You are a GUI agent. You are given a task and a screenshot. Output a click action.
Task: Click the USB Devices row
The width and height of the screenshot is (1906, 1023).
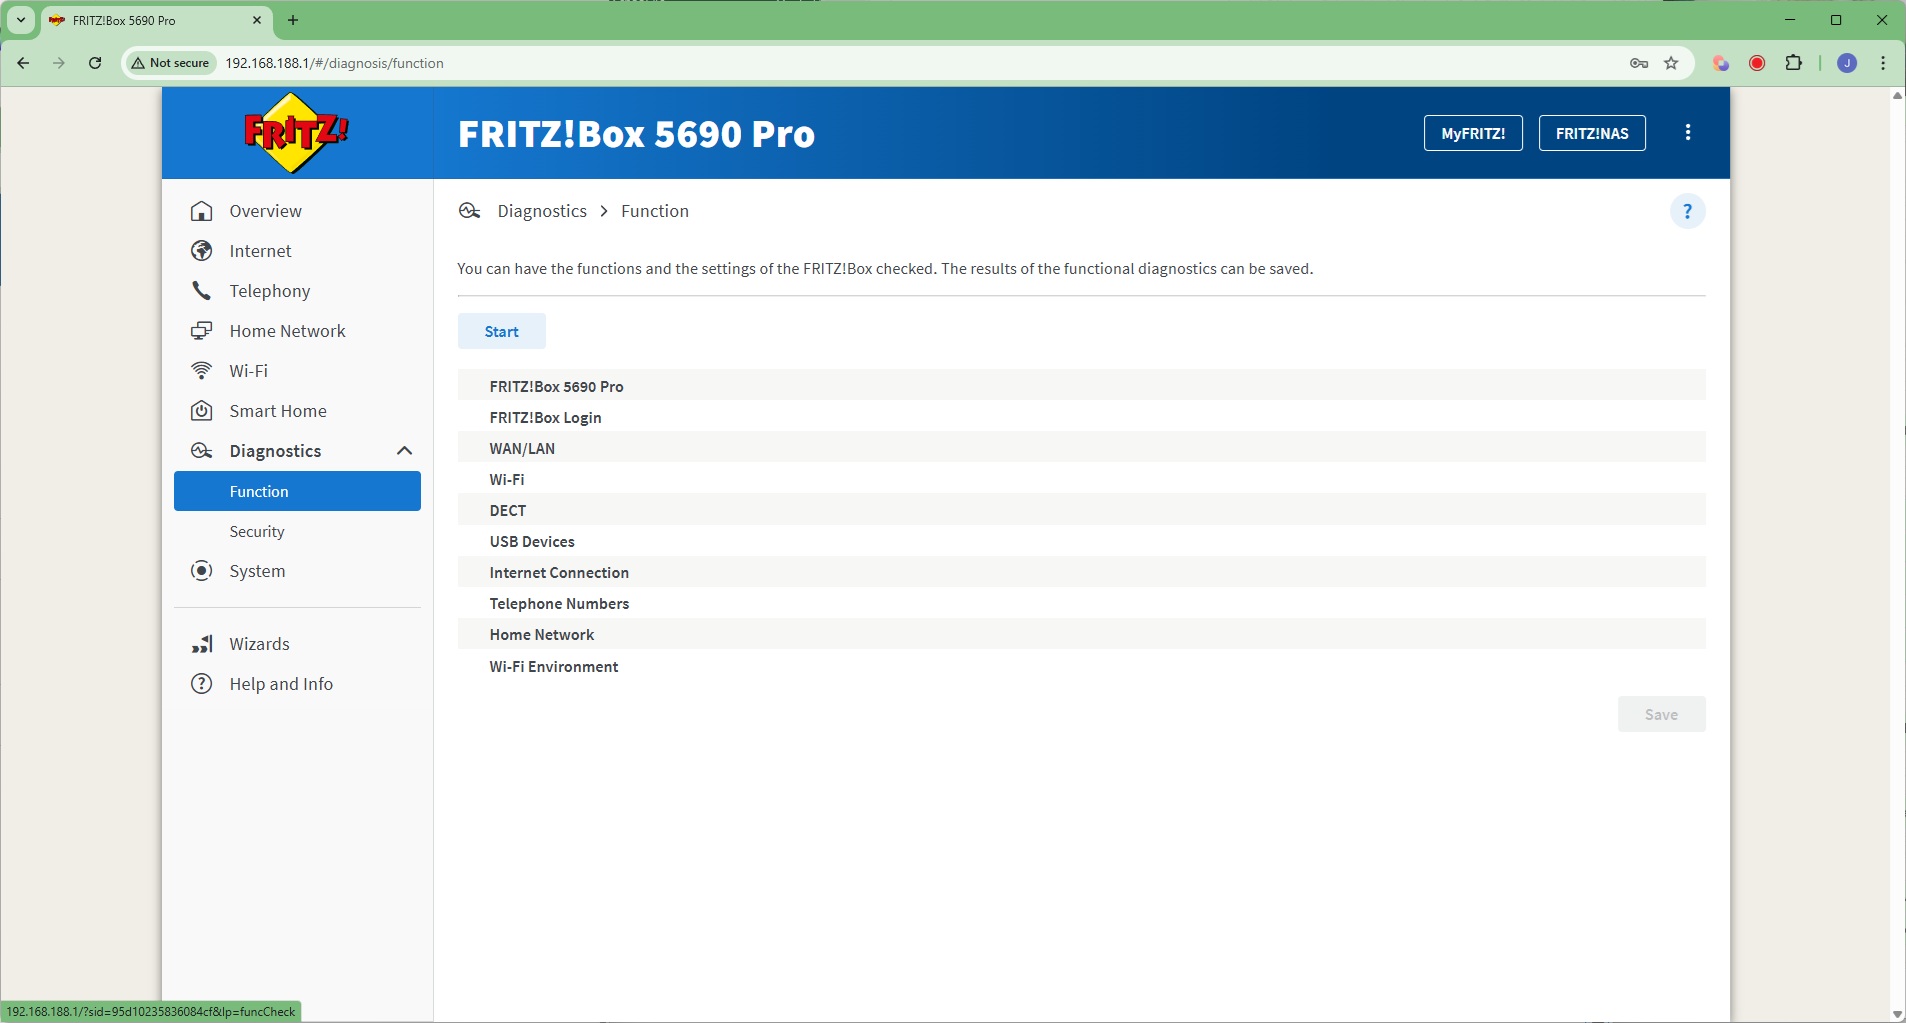1082,541
